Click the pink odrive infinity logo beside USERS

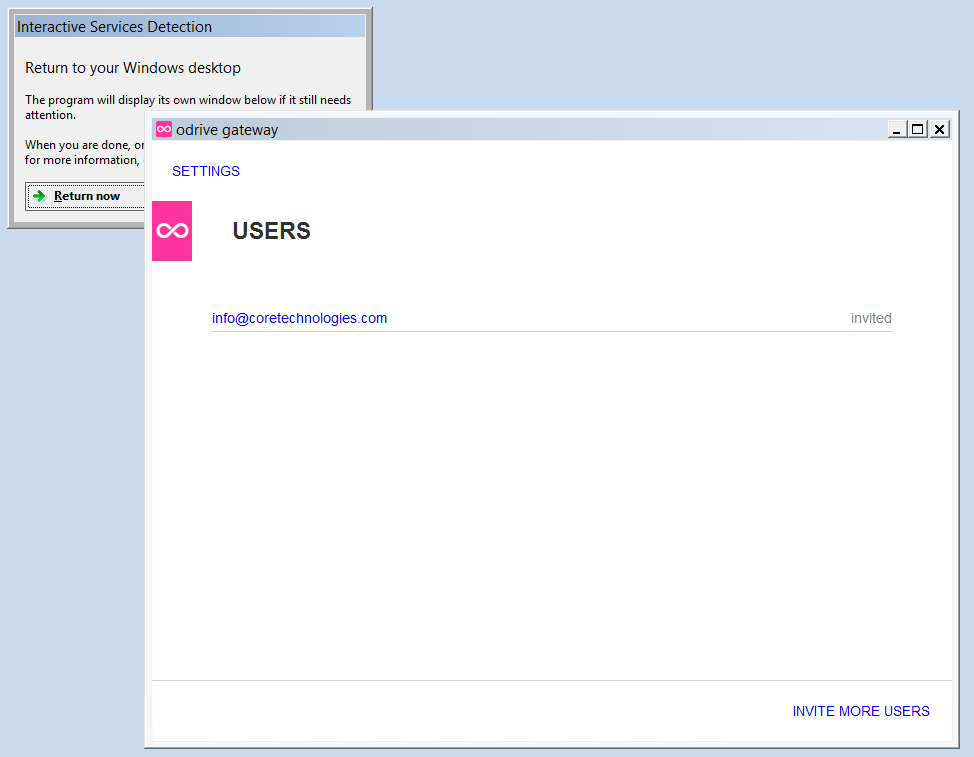click(x=172, y=231)
